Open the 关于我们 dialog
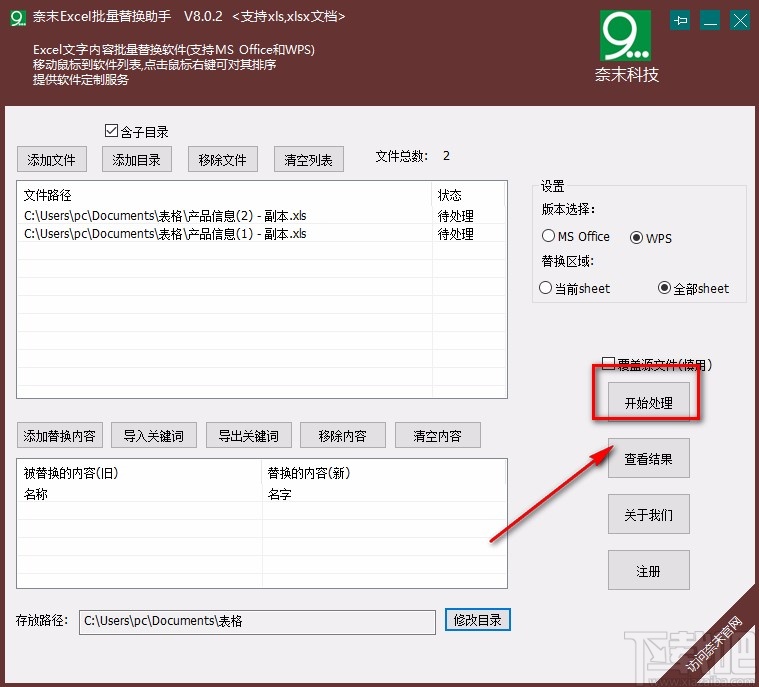The width and height of the screenshot is (759, 687). click(x=649, y=514)
